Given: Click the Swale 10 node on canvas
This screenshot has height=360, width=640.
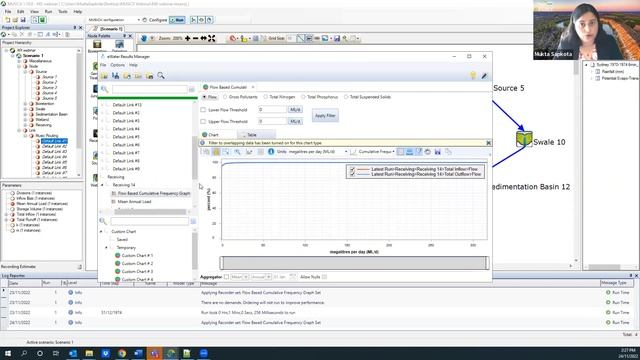Looking at the screenshot, I should pyautogui.click(x=524, y=138).
